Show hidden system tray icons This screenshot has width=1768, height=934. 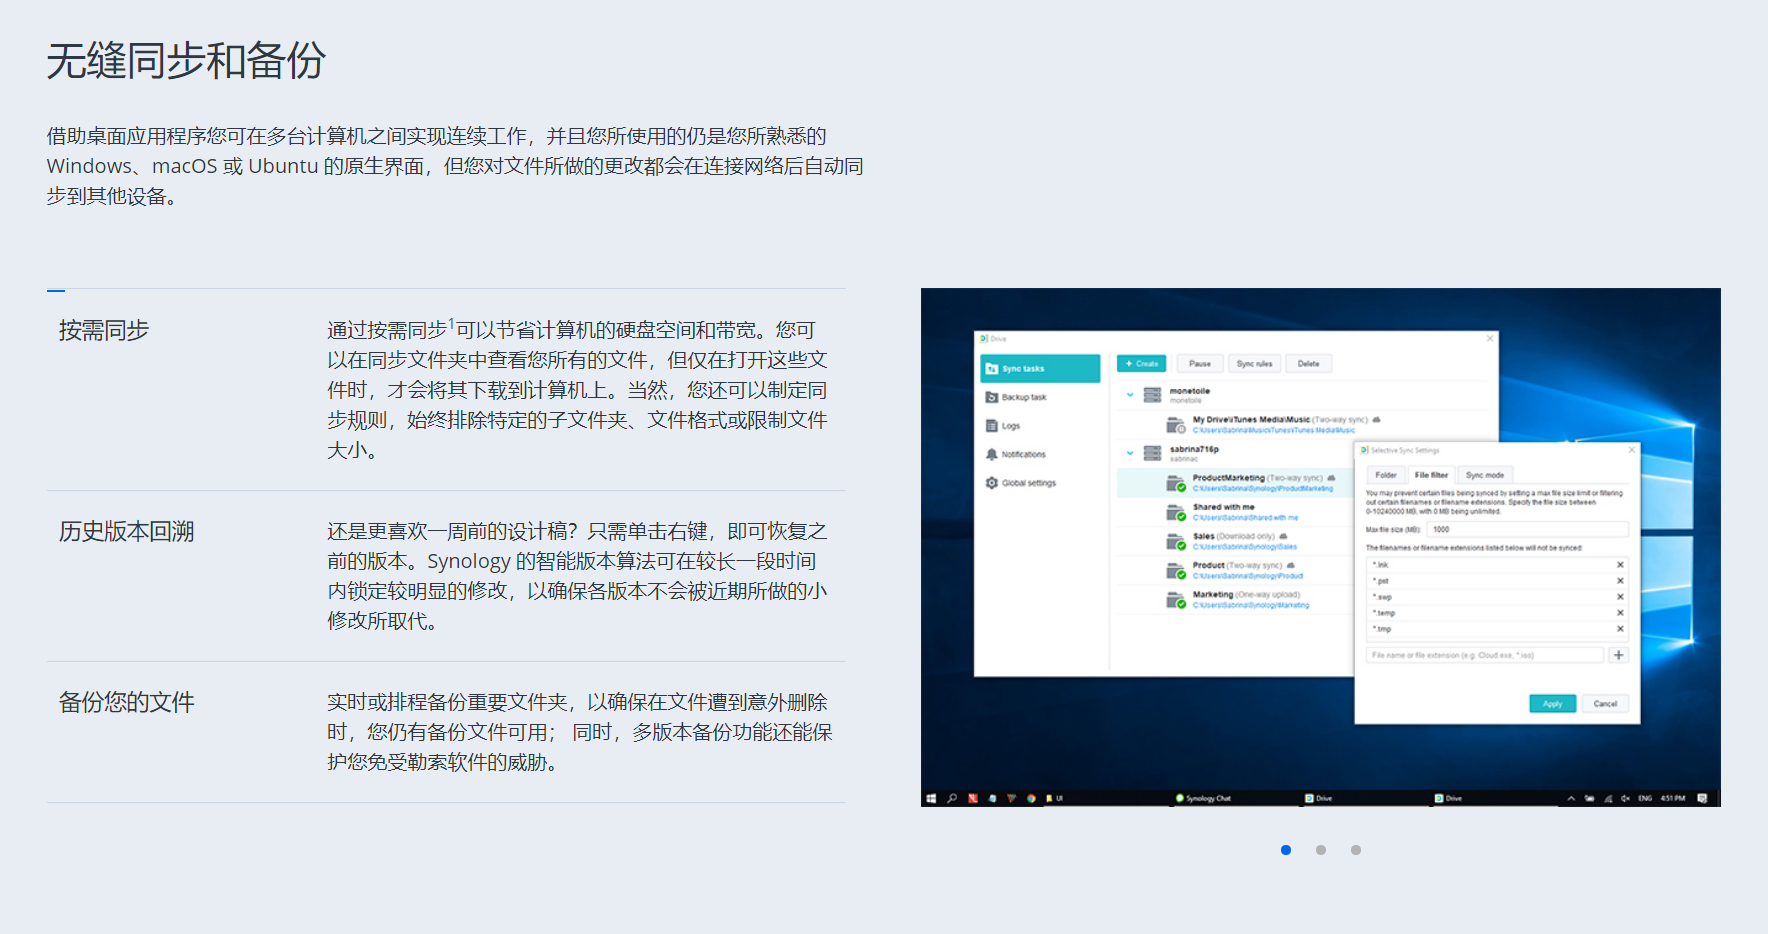(x=1571, y=798)
